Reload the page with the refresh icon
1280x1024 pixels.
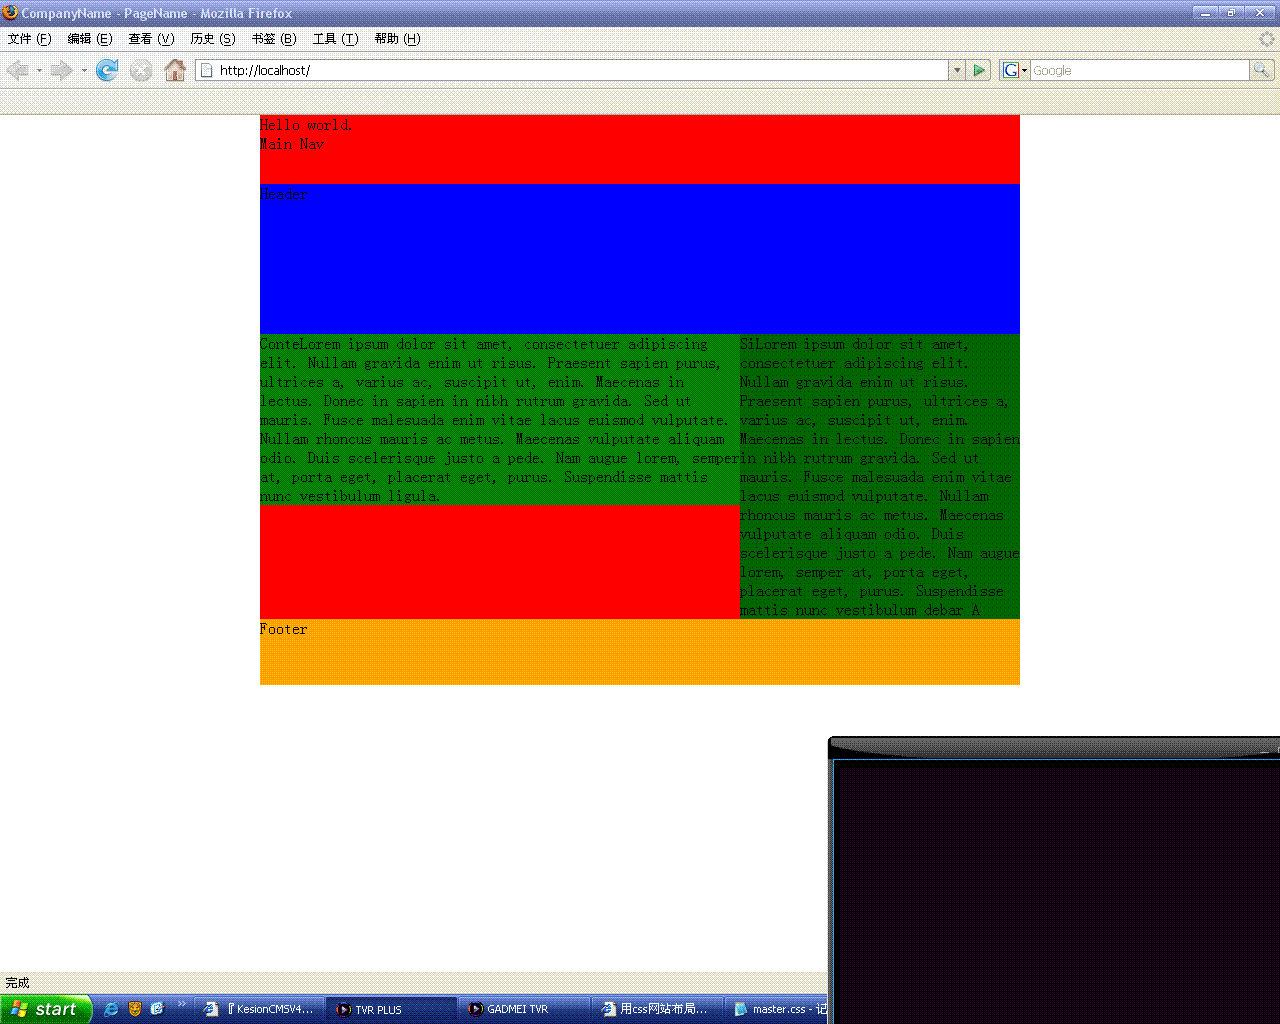(107, 70)
